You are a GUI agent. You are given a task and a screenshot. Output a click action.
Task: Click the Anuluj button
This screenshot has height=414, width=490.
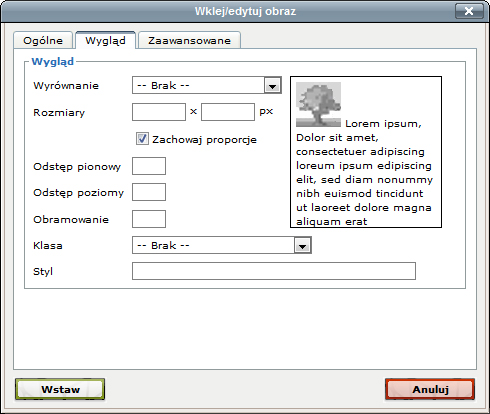pos(430,389)
